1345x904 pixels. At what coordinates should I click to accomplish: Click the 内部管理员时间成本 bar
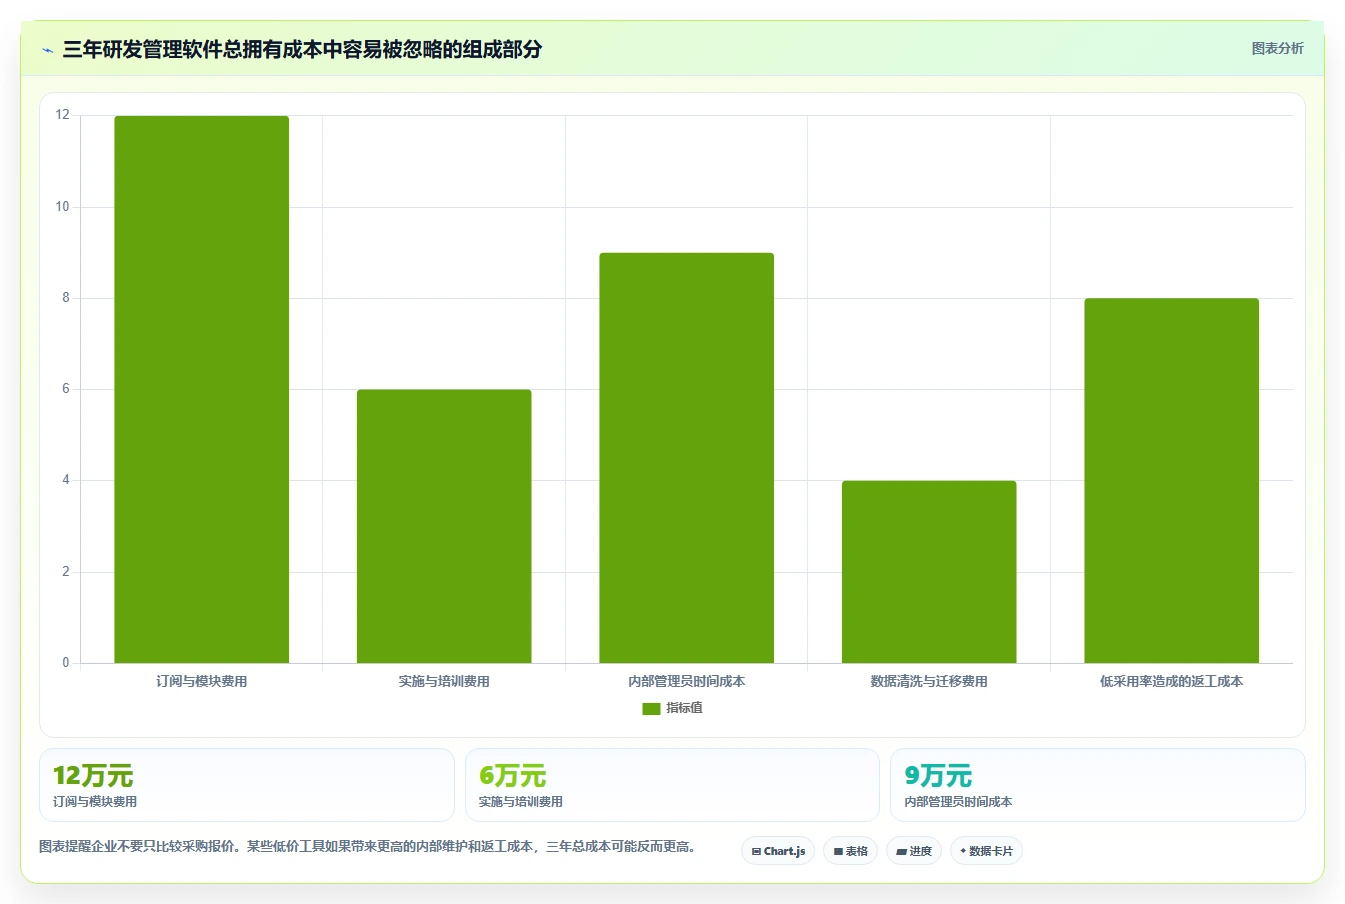(687, 458)
